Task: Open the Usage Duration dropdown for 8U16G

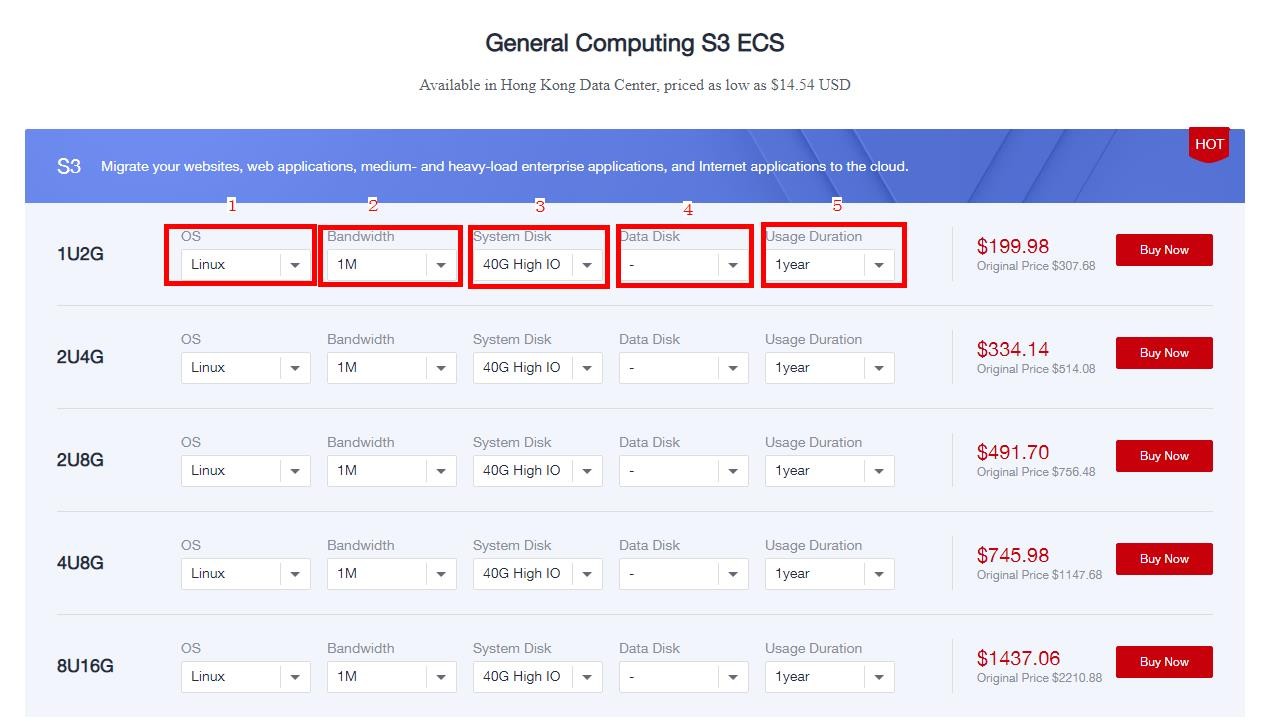Action: [x=829, y=677]
